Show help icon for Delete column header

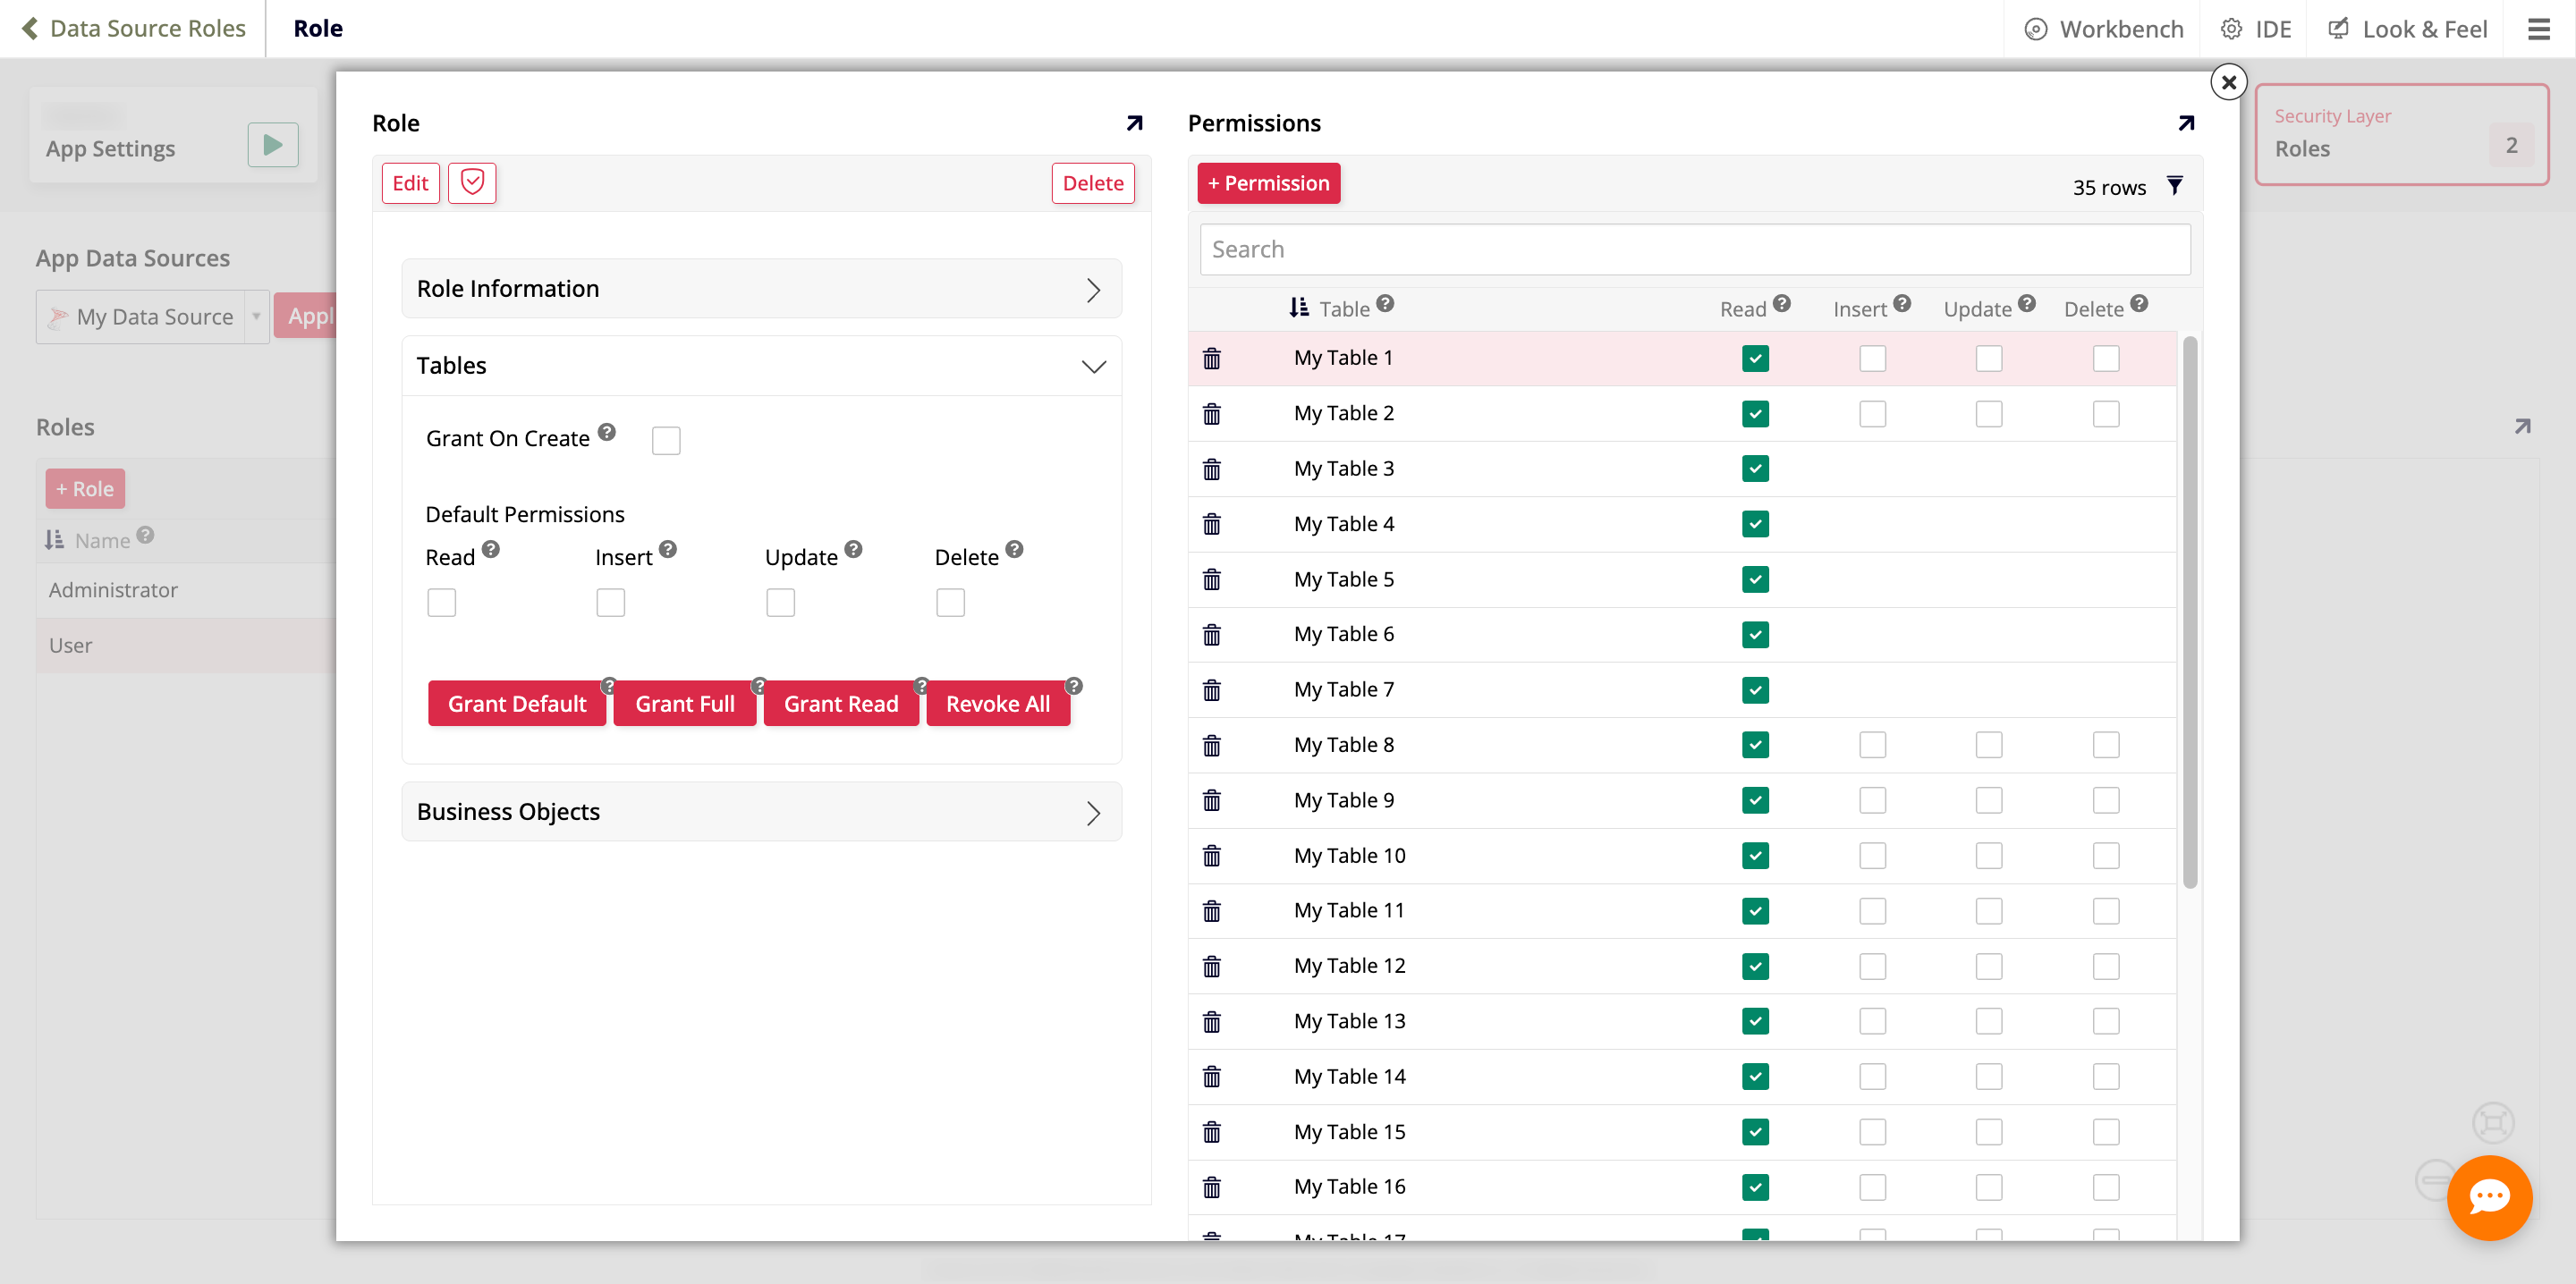coord(2139,303)
